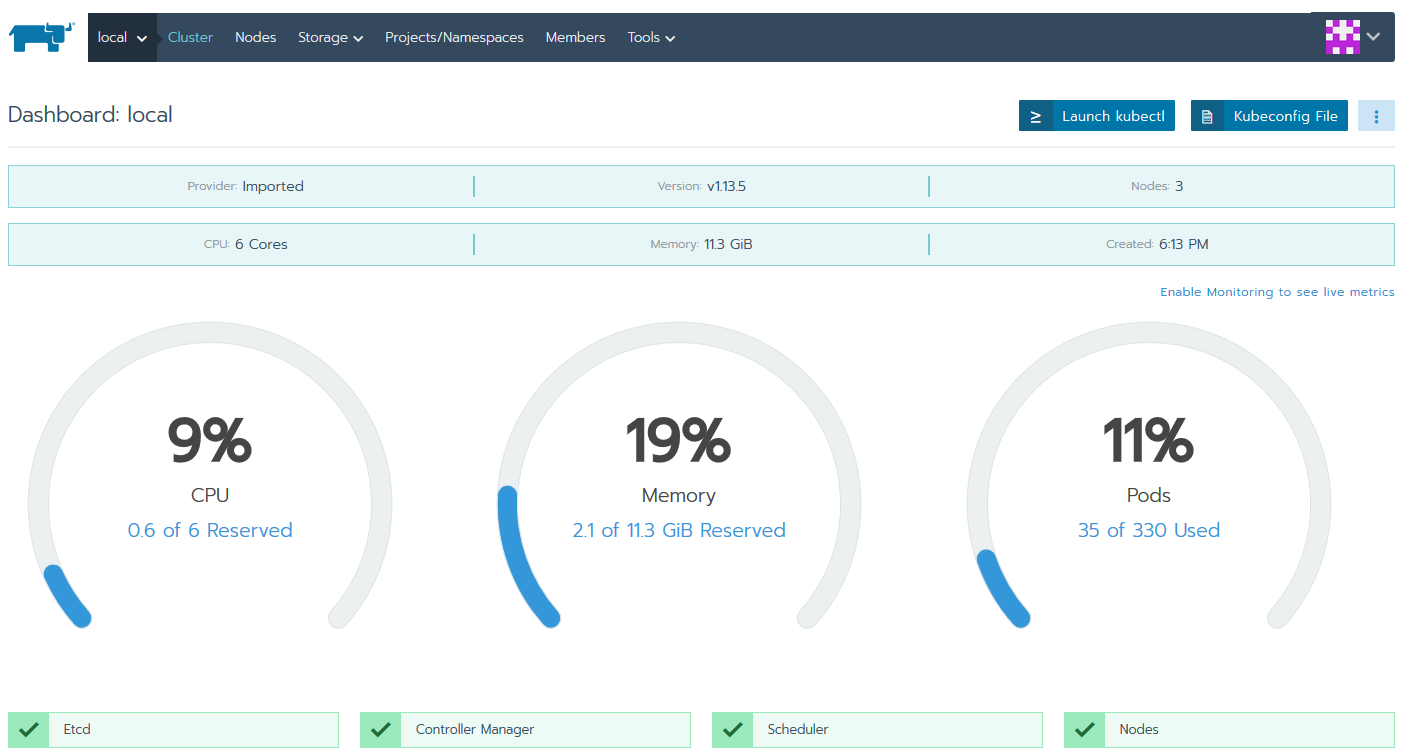The width and height of the screenshot is (1408, 755).
Task: Open the local cluster dropdown
Action: (122, 37)
